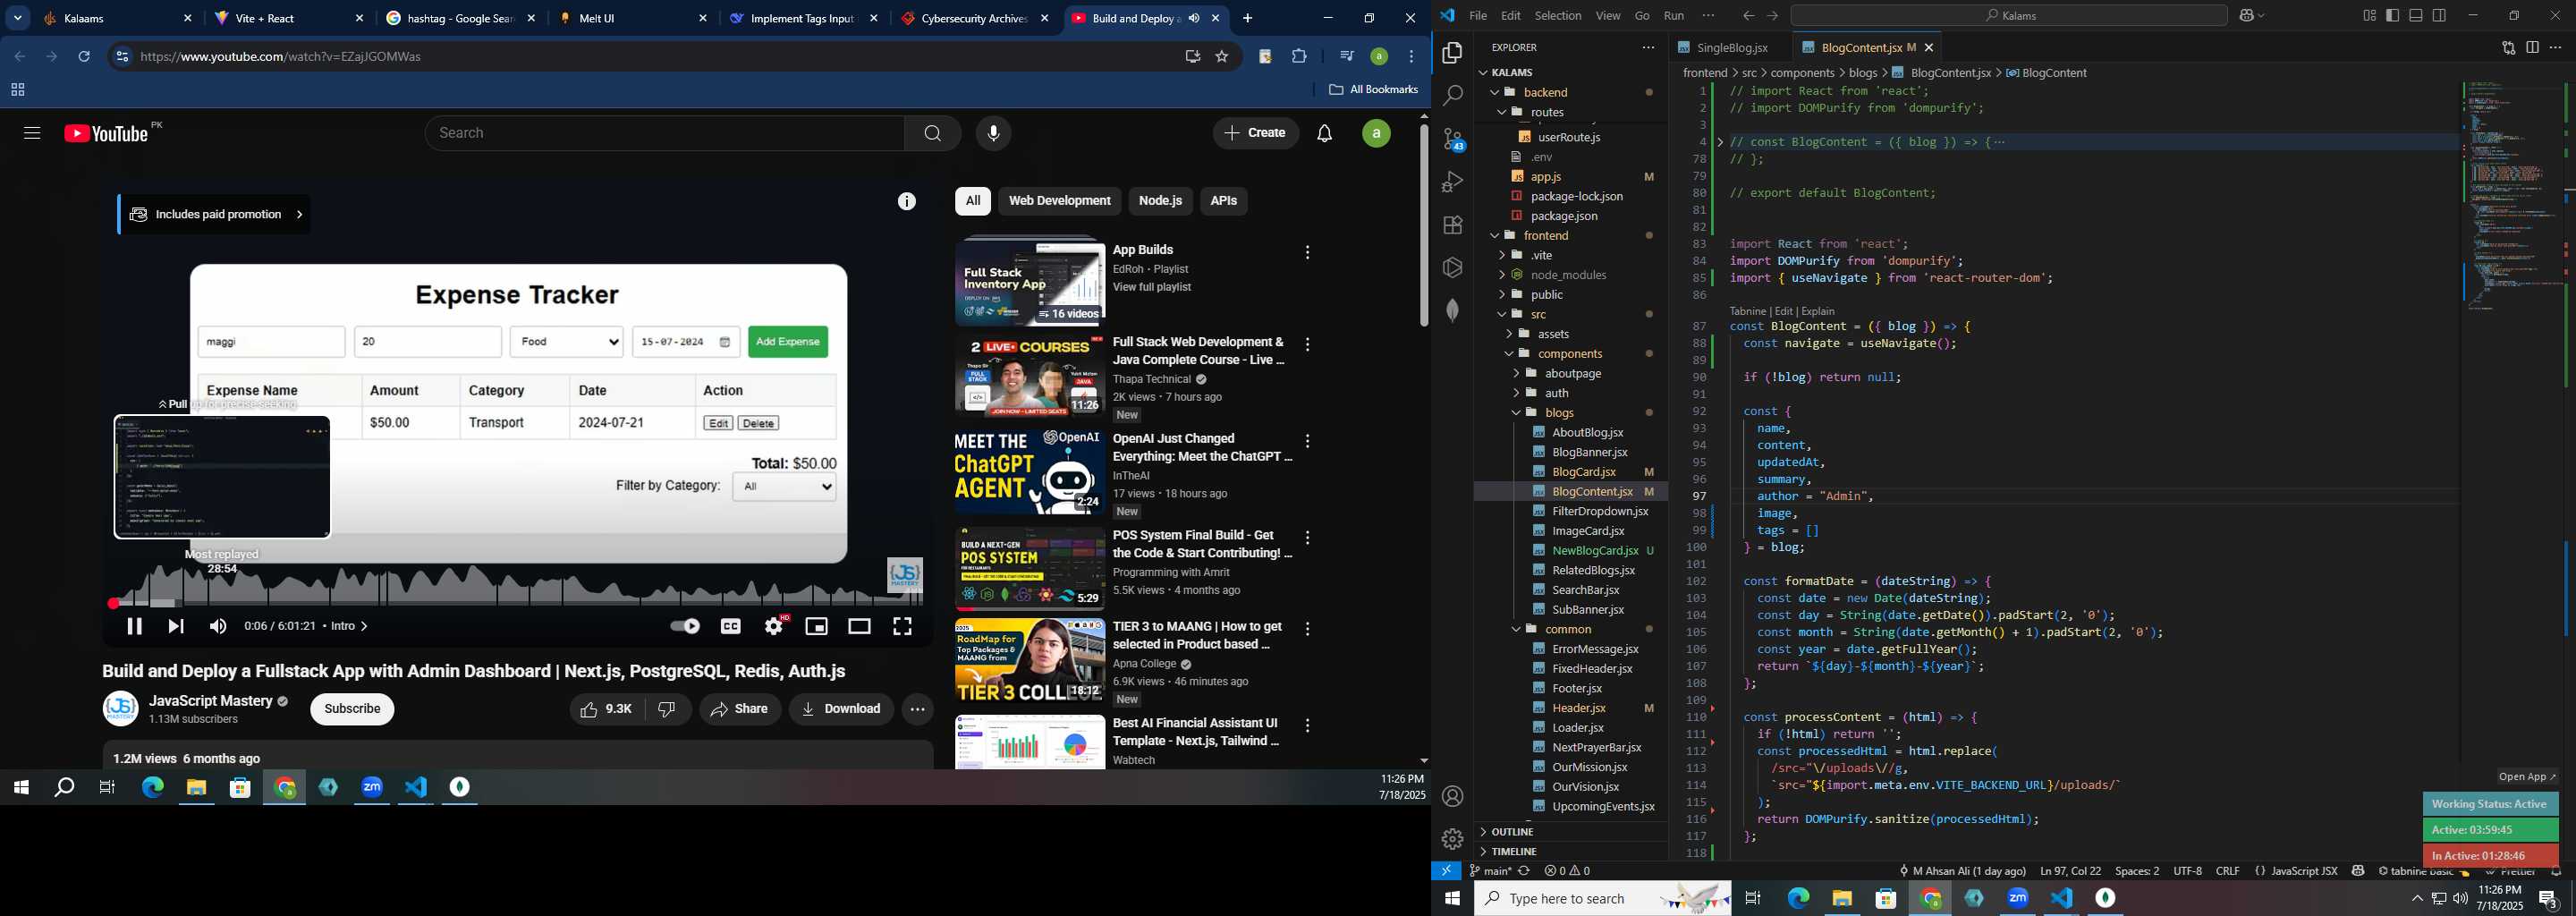Open the Category dropdown showing Food
This screenshot has width=2576, height=916.
(x=567, y=342)
